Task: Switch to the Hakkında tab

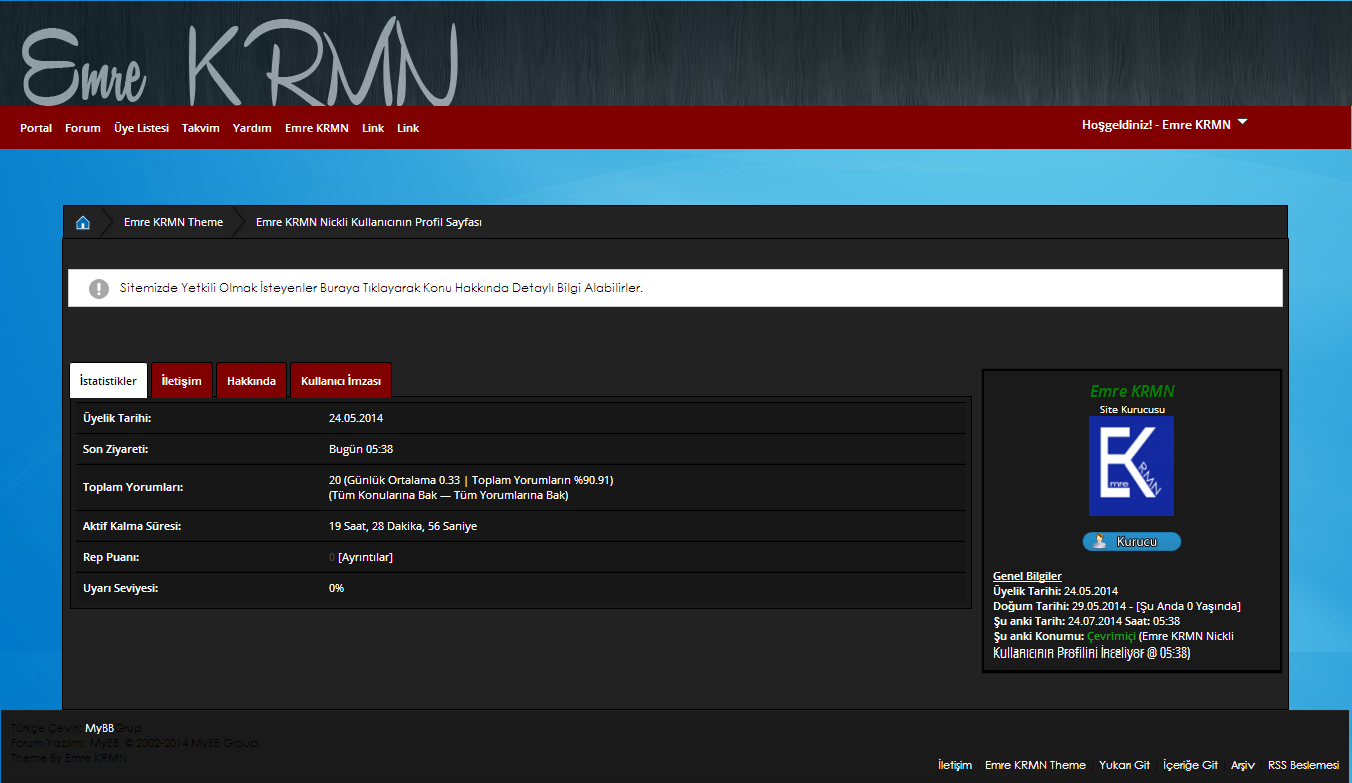Action: pyautogui.click(x=251, y=381)
